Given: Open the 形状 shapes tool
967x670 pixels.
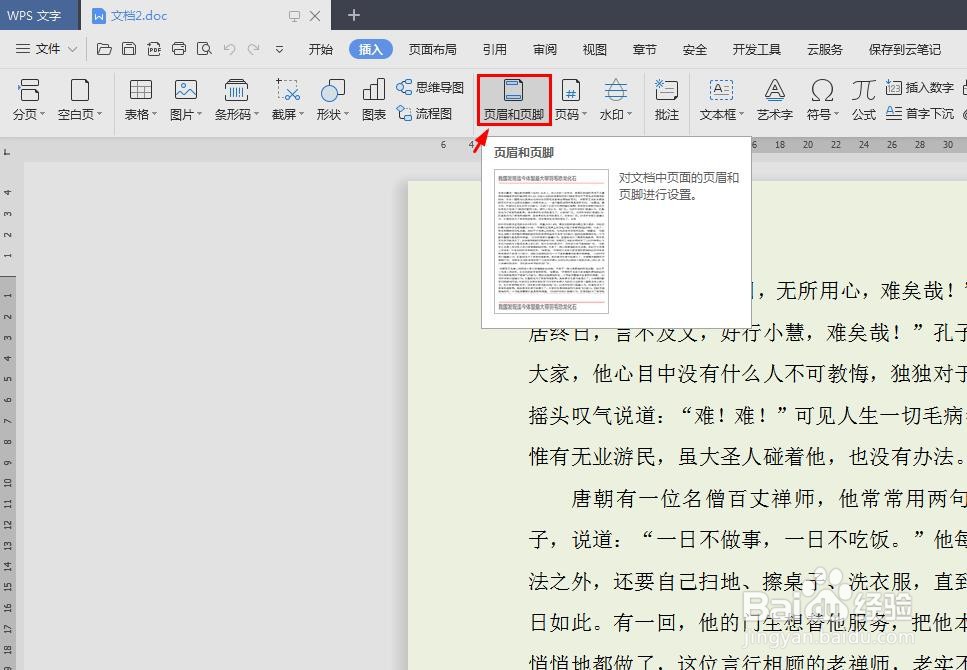Looking at the screenshot, I should [x=332, y=99].
